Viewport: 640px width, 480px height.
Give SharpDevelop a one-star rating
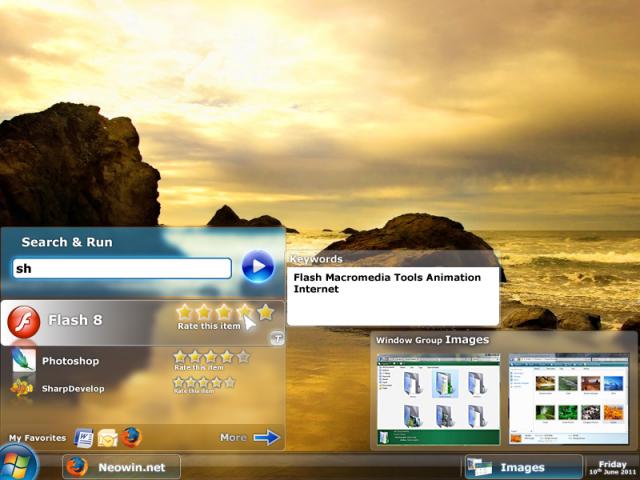(x=180, y=382)
